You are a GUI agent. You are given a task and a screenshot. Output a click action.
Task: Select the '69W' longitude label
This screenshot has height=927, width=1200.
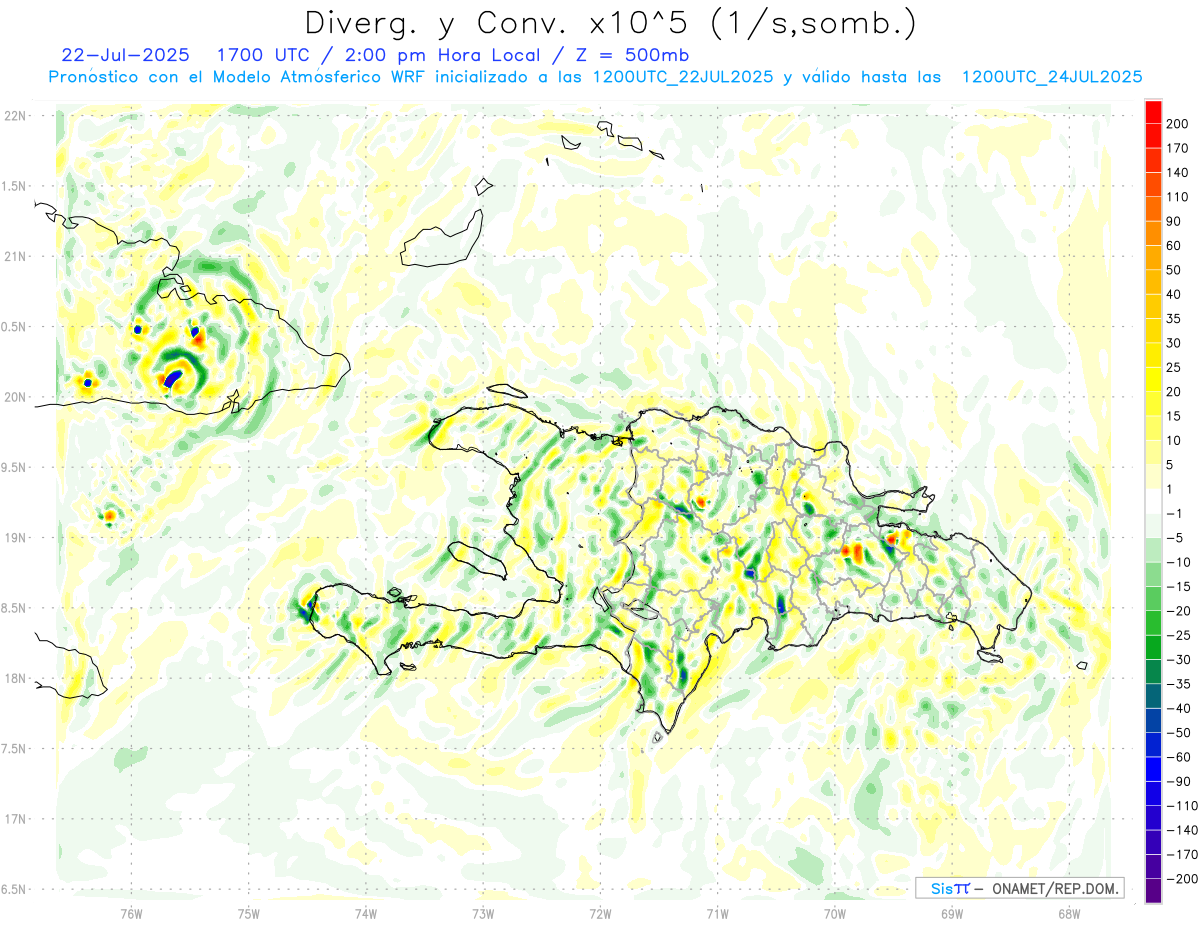tap(951, 914)
